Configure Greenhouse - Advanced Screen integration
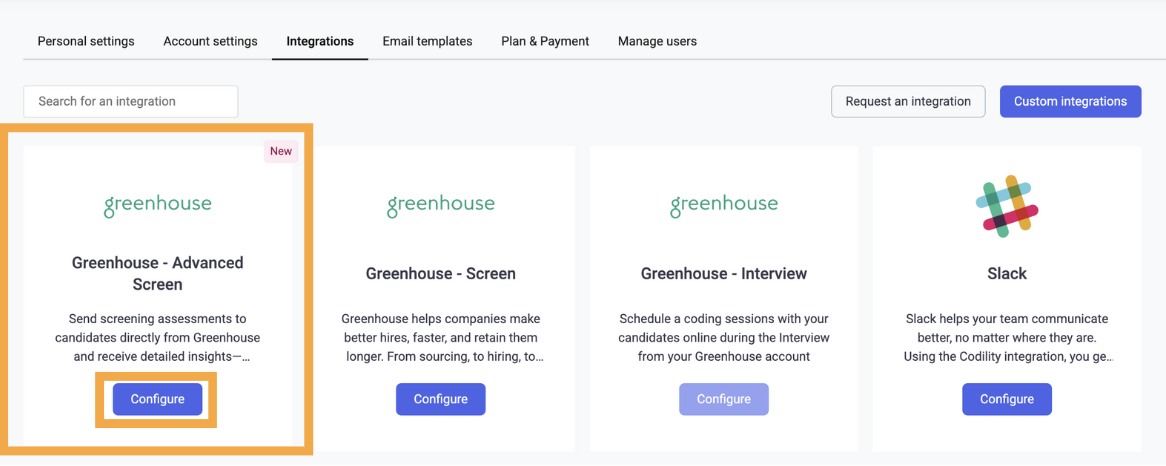 click(x=158, y=399)
